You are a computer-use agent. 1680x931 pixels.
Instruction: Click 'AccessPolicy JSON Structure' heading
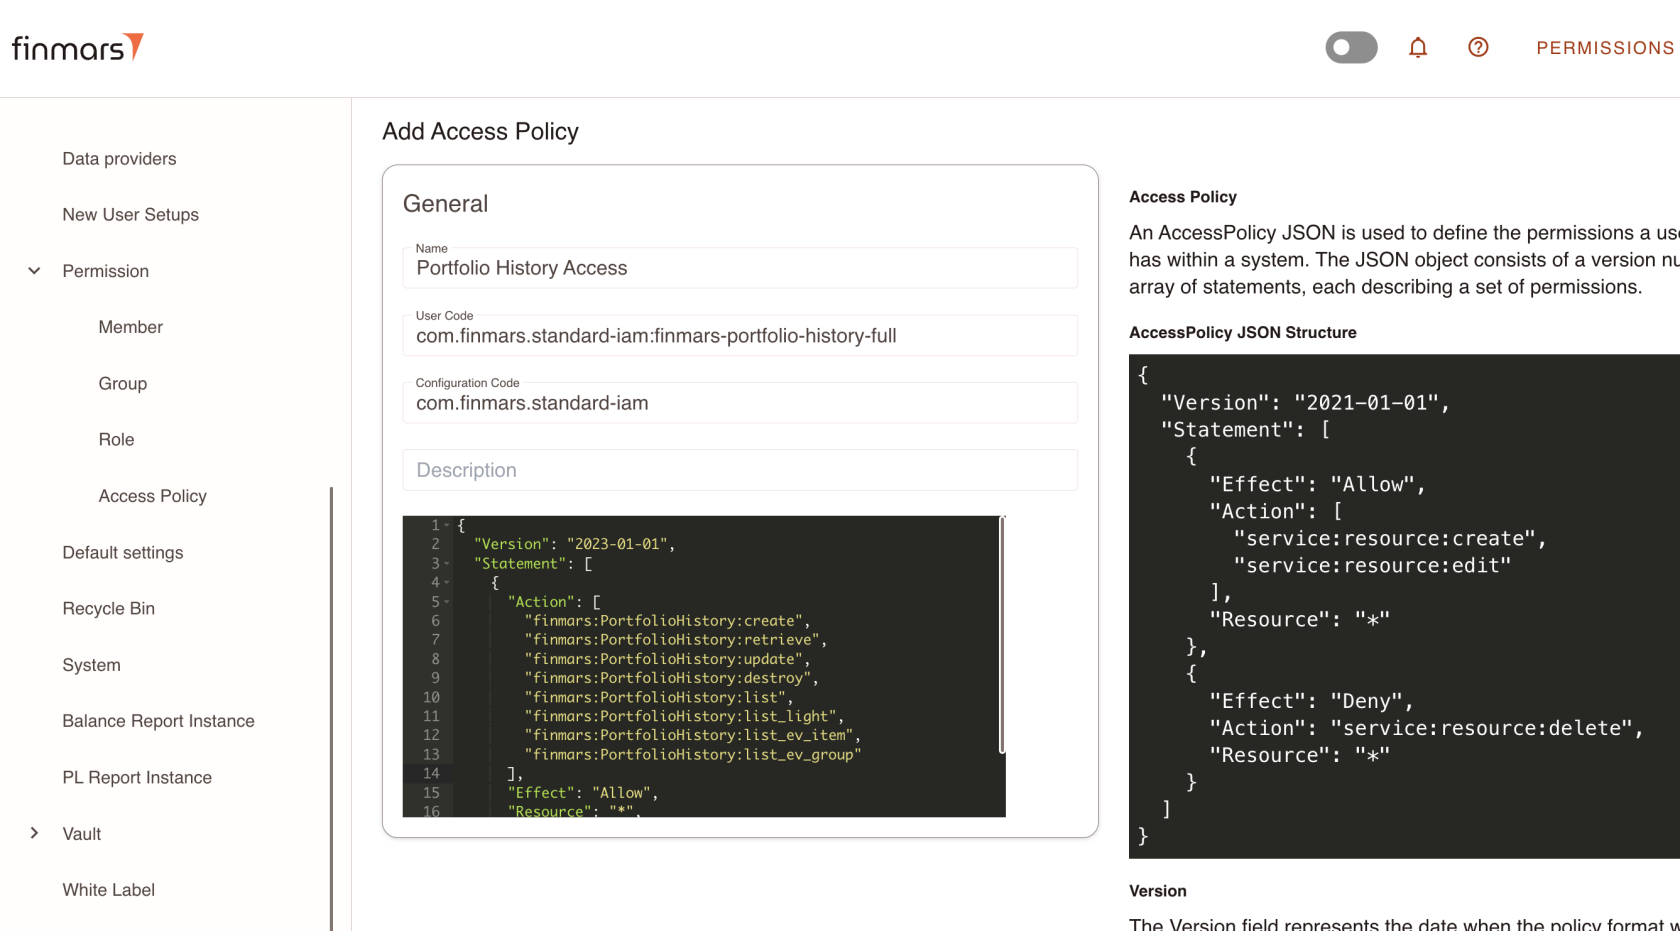(1242, 333)
